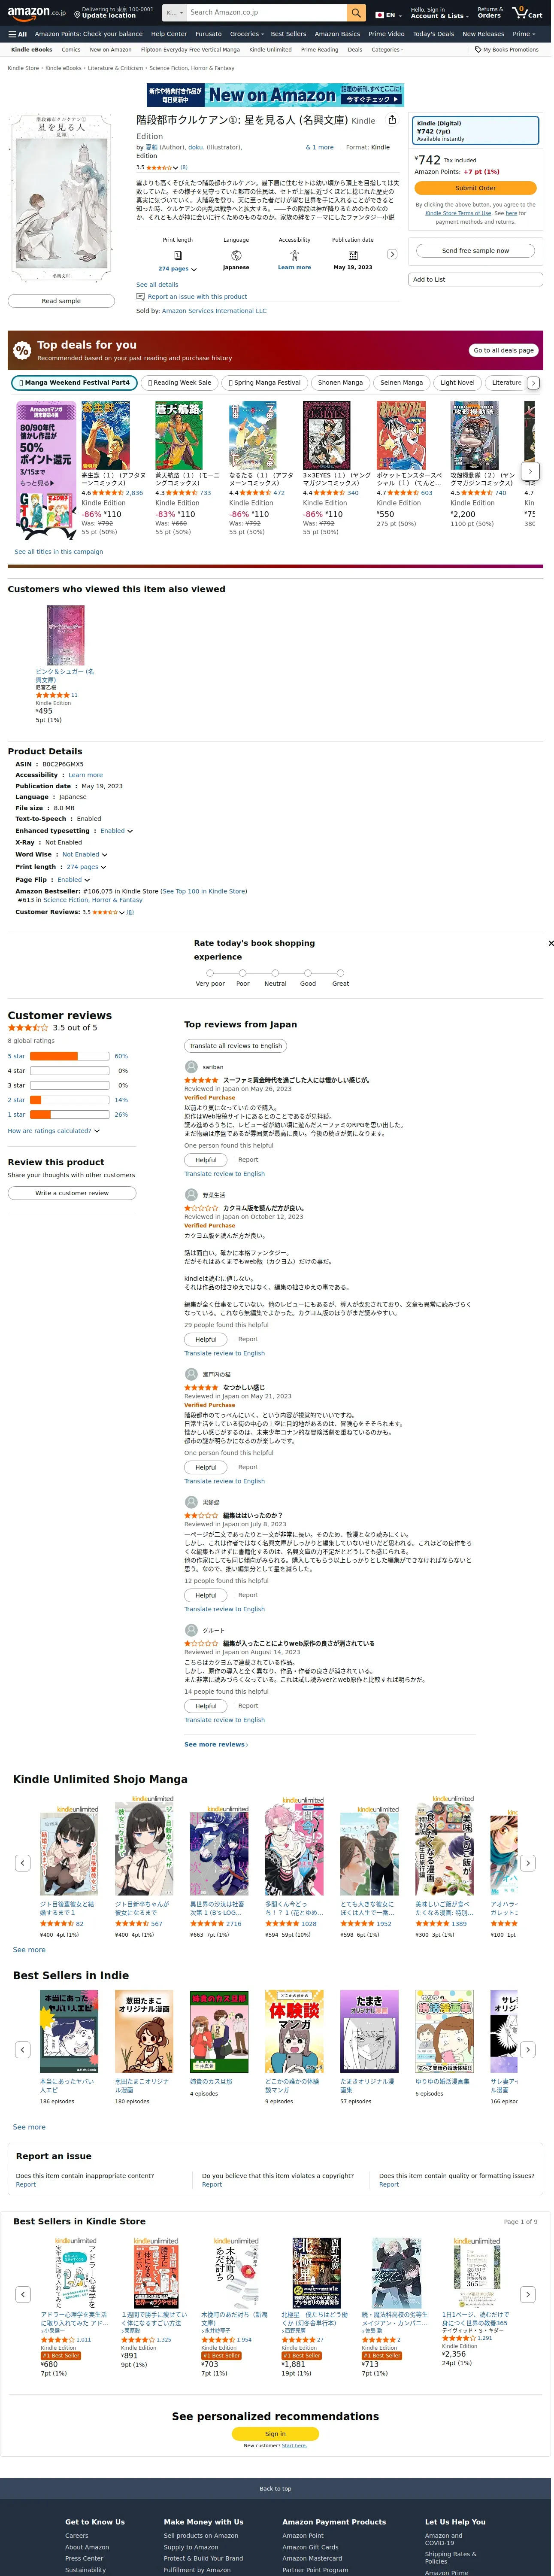Expand Categories dropdown in Kindle nav
The height and width of the screenshot is (2576, 554).
pos(387,49)
